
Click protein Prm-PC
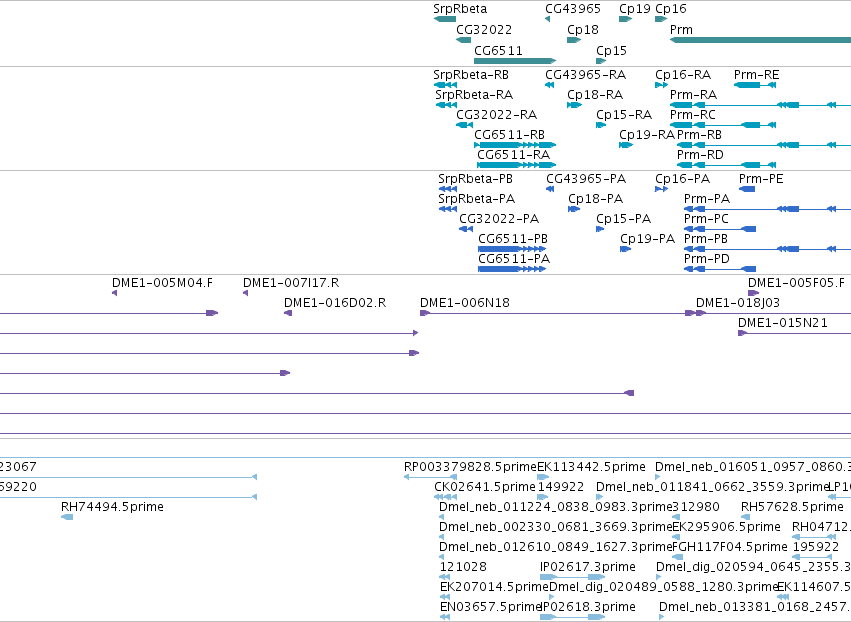(x=720, y=229)
